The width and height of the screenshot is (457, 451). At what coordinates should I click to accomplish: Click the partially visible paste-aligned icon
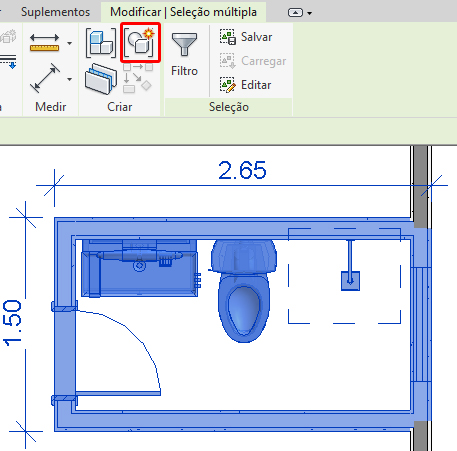[x=8, y=62]
